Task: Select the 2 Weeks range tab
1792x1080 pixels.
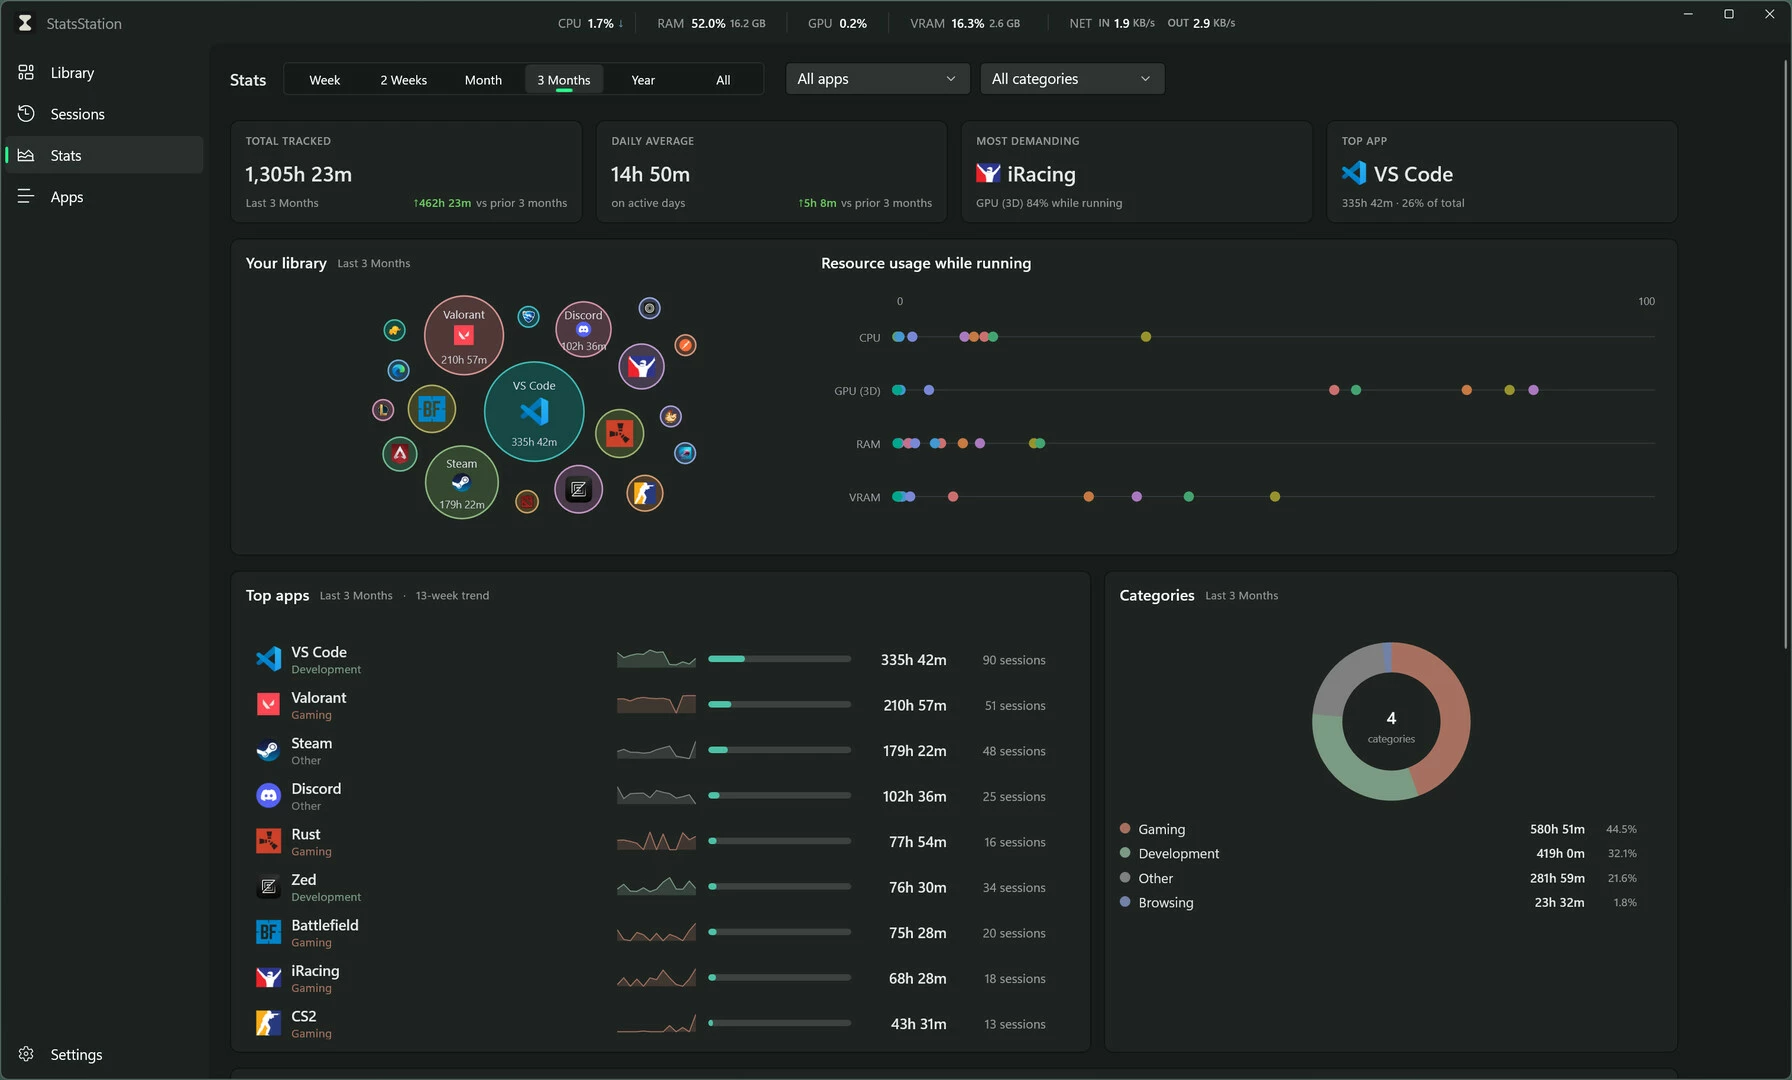Action: pos(403,80)
